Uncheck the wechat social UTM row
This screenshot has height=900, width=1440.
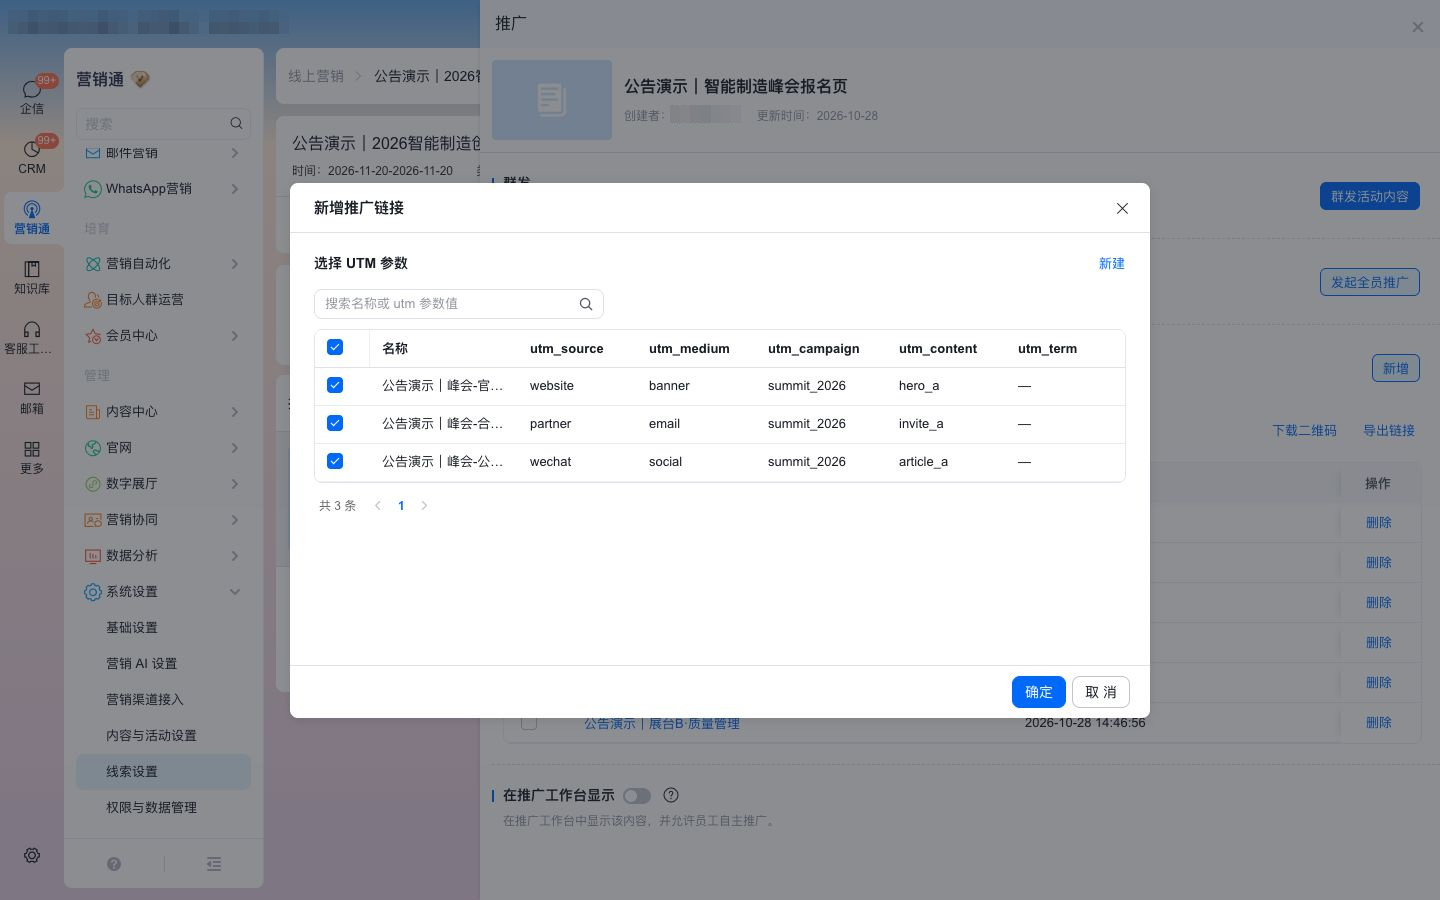pos(335,461)
